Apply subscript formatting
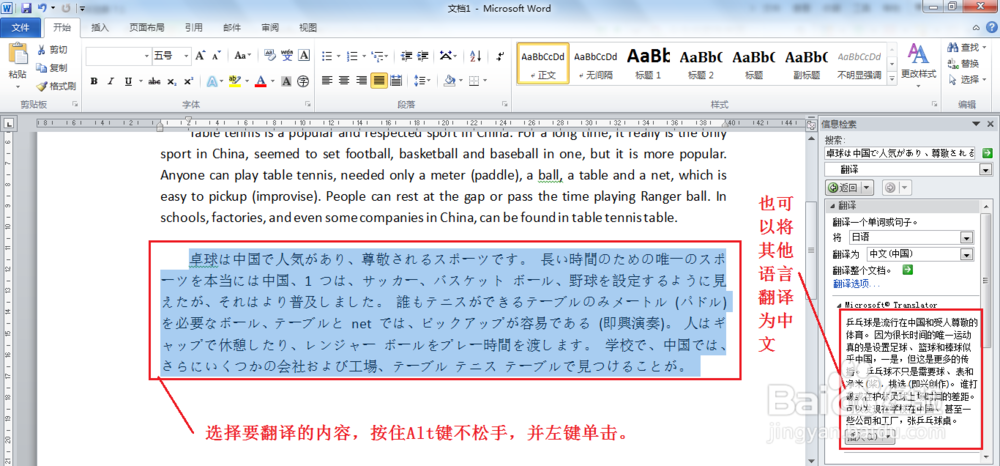Image resolution: width=1000 pixels, height=466 pixels. [172, 82]
